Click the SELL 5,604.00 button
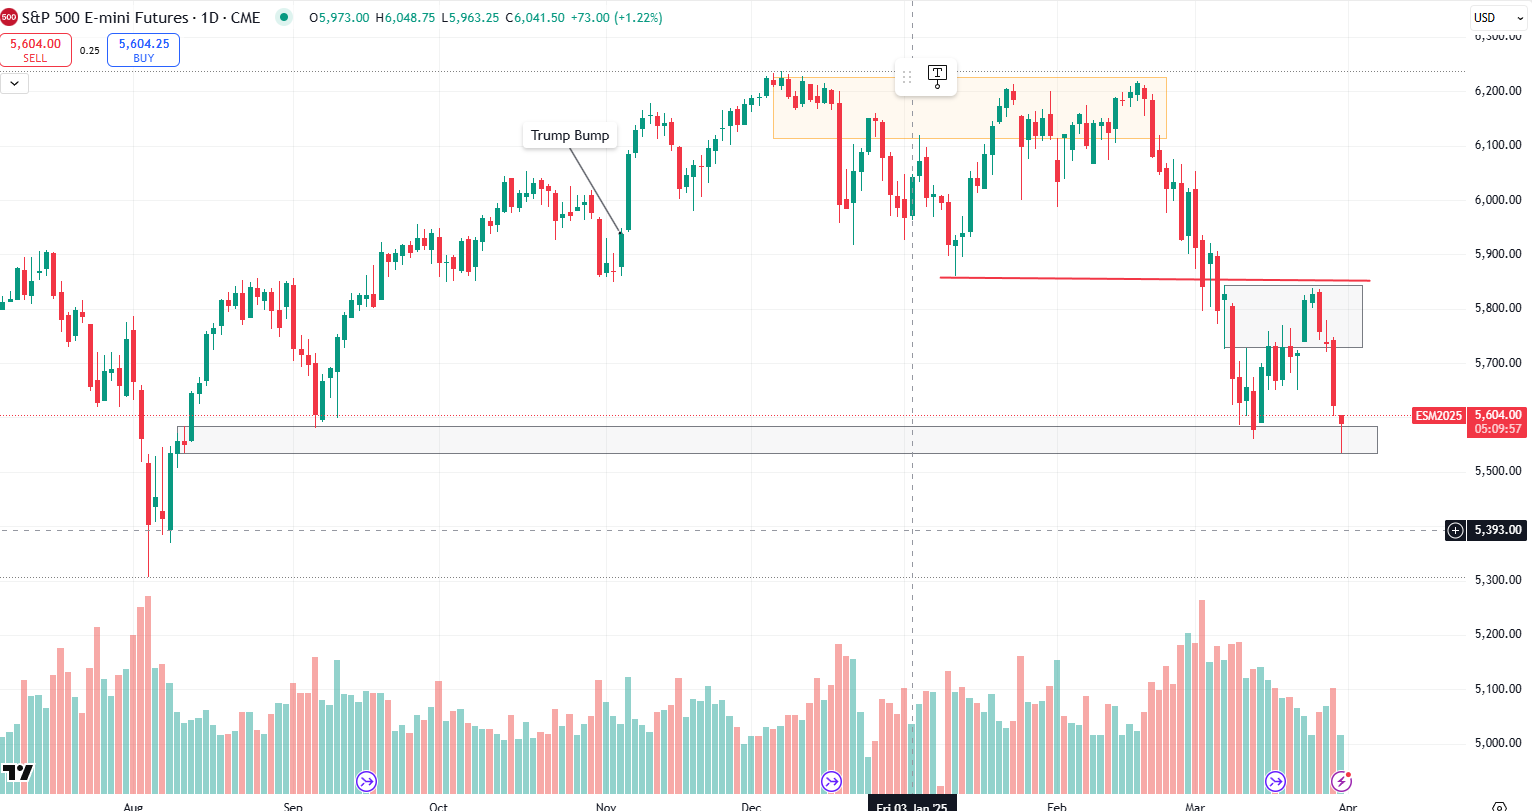Screen dimensions: 1532x811 coord(36,50)
